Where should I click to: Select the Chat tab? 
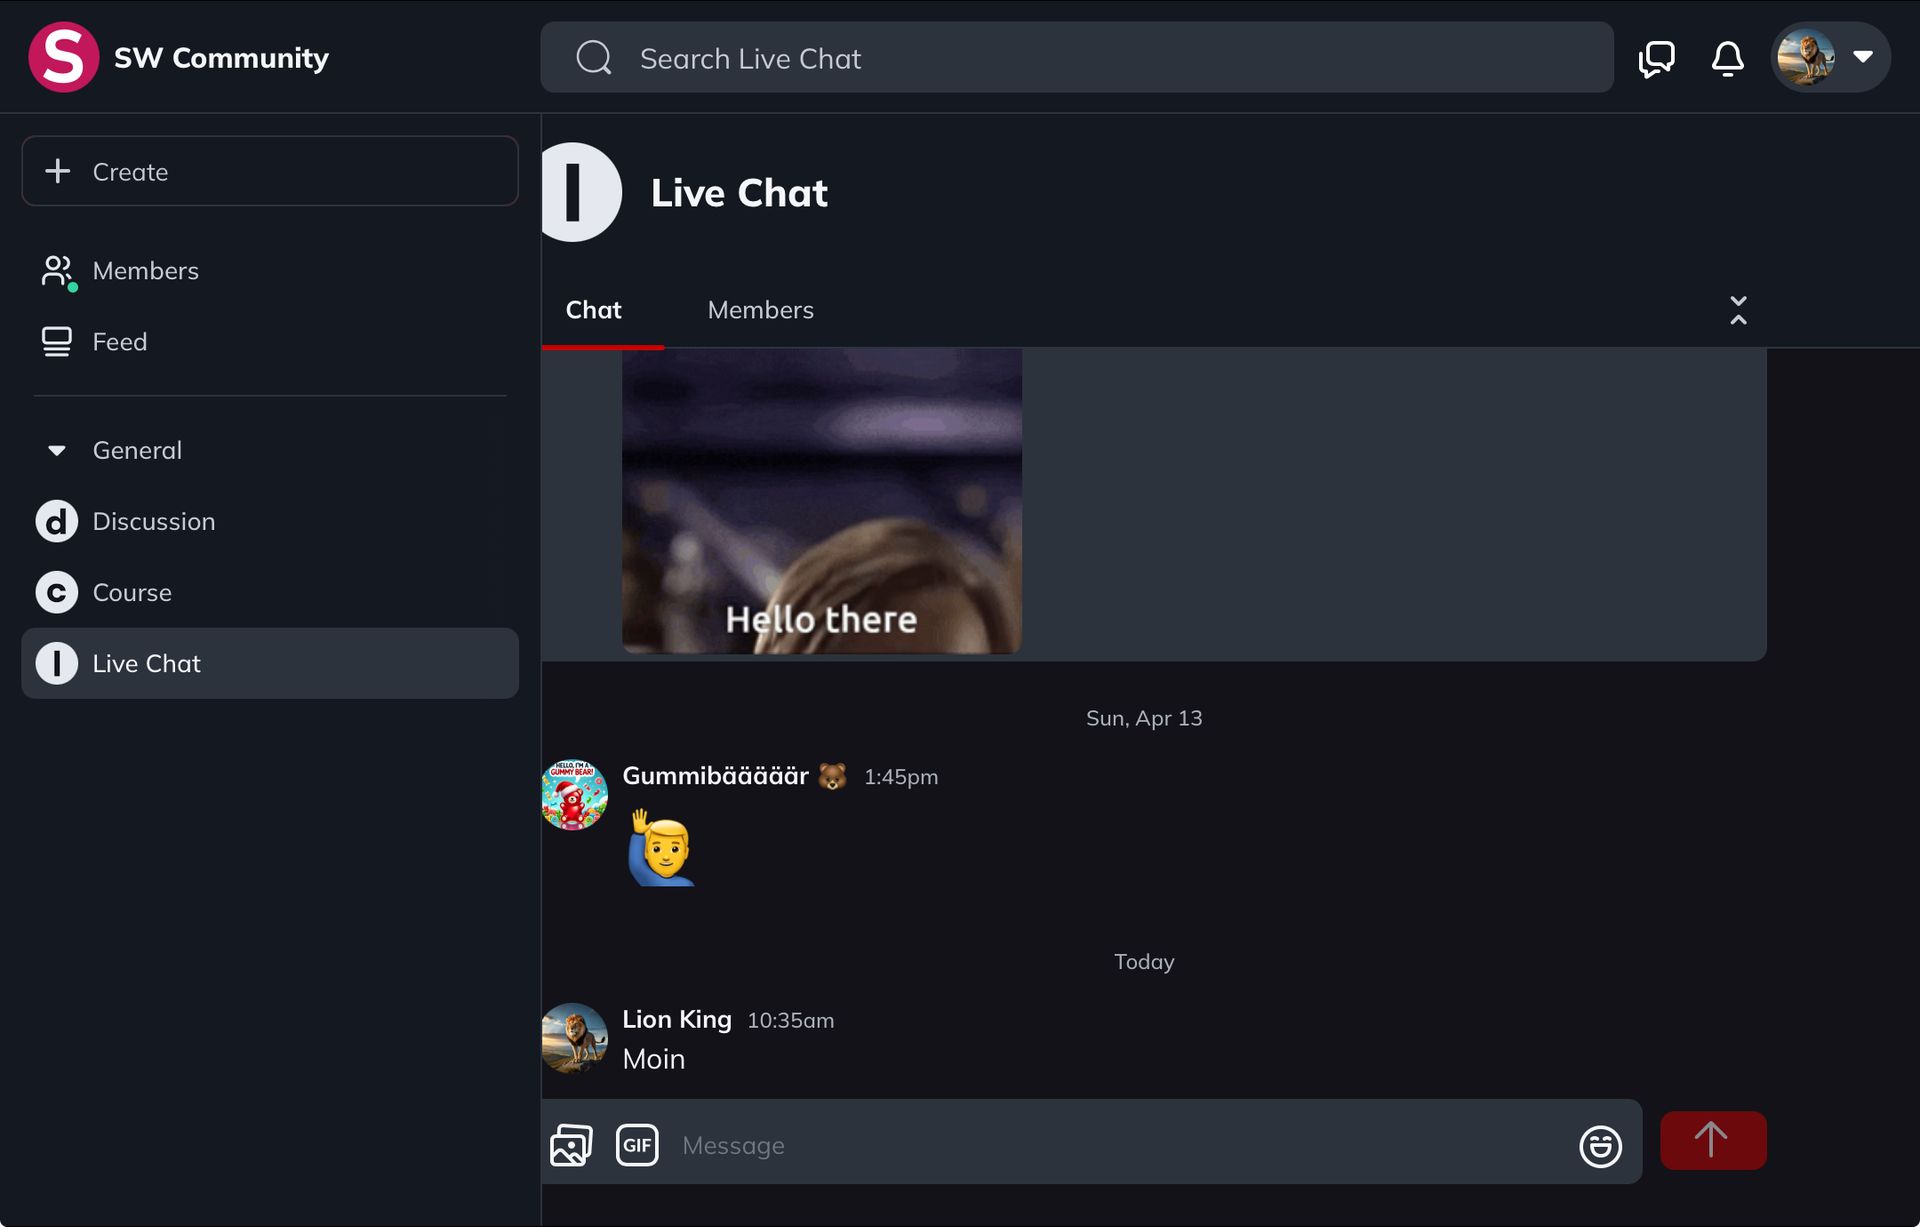593,310
